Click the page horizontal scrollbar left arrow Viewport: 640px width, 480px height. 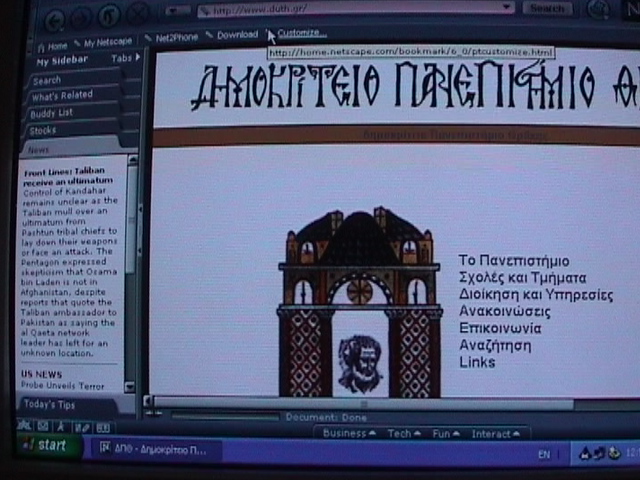pos(148,402)
